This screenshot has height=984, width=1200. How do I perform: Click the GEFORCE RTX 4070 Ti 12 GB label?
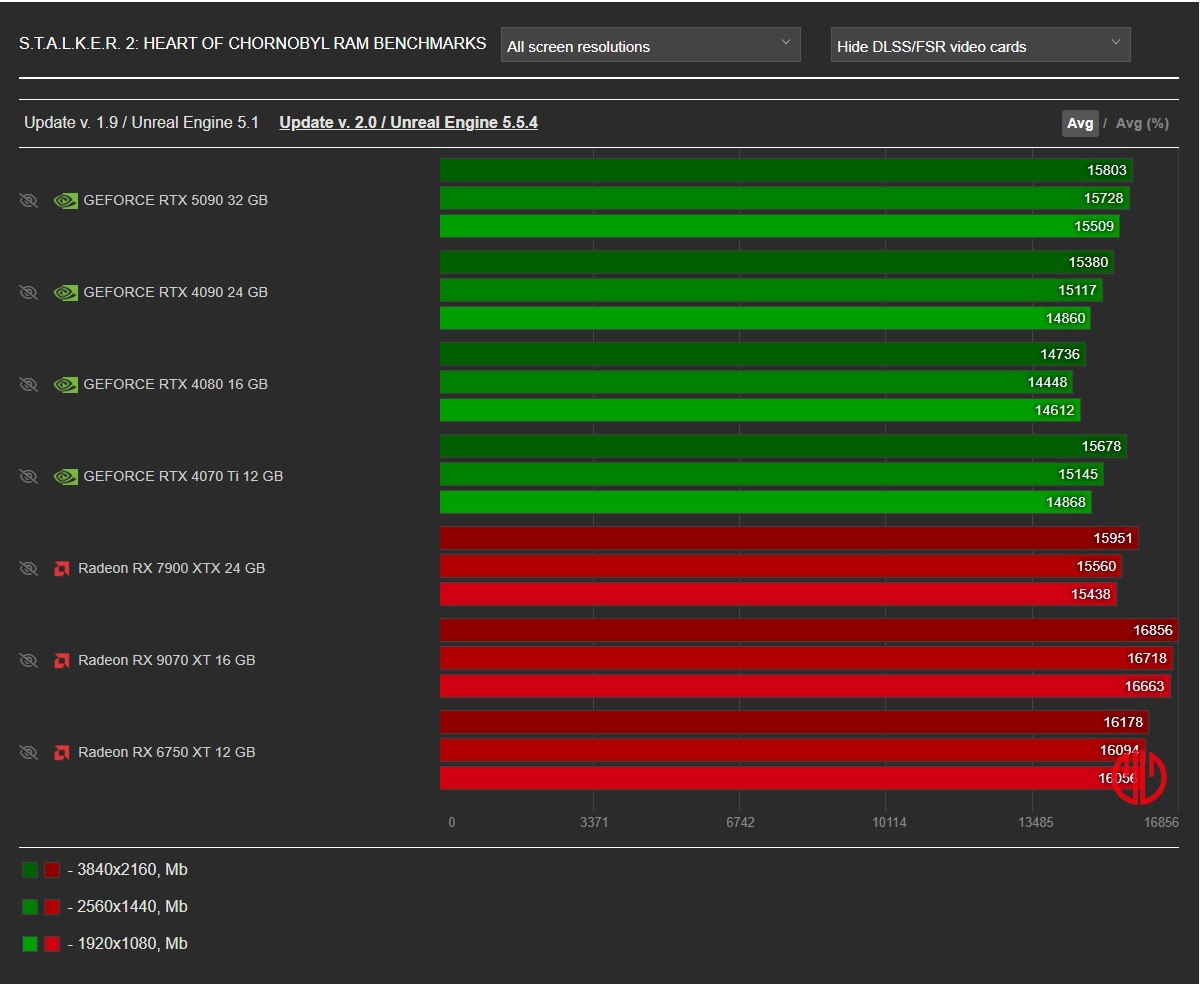183,476
